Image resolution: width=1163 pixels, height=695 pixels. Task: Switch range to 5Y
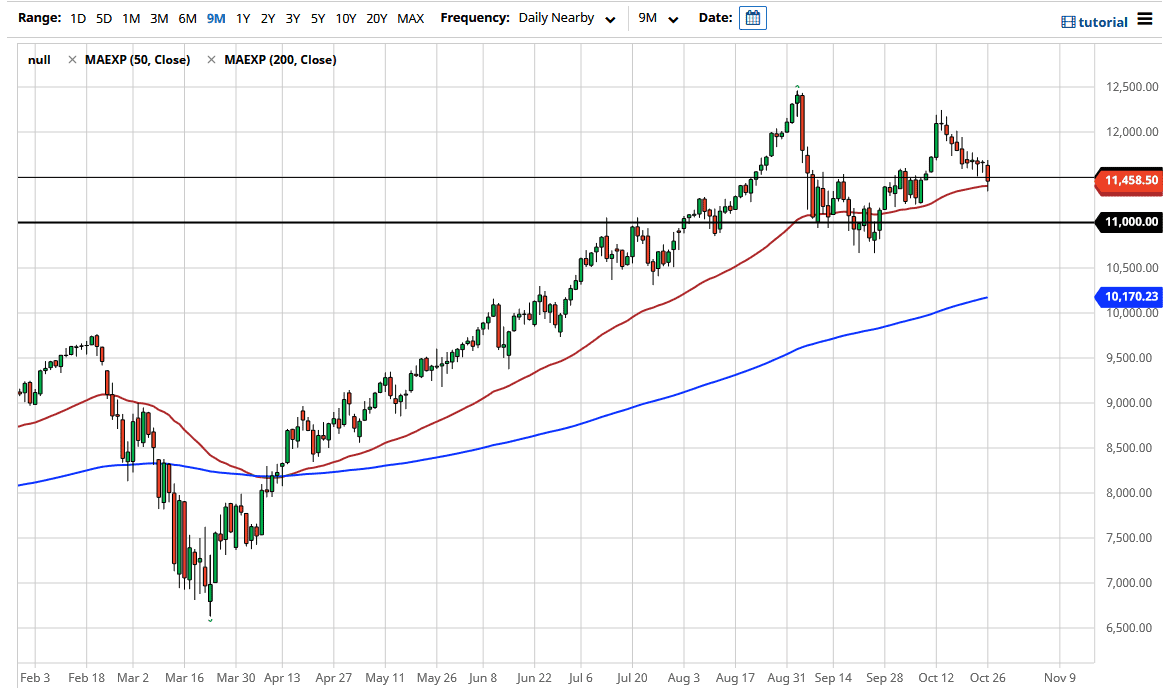[317, 18]
